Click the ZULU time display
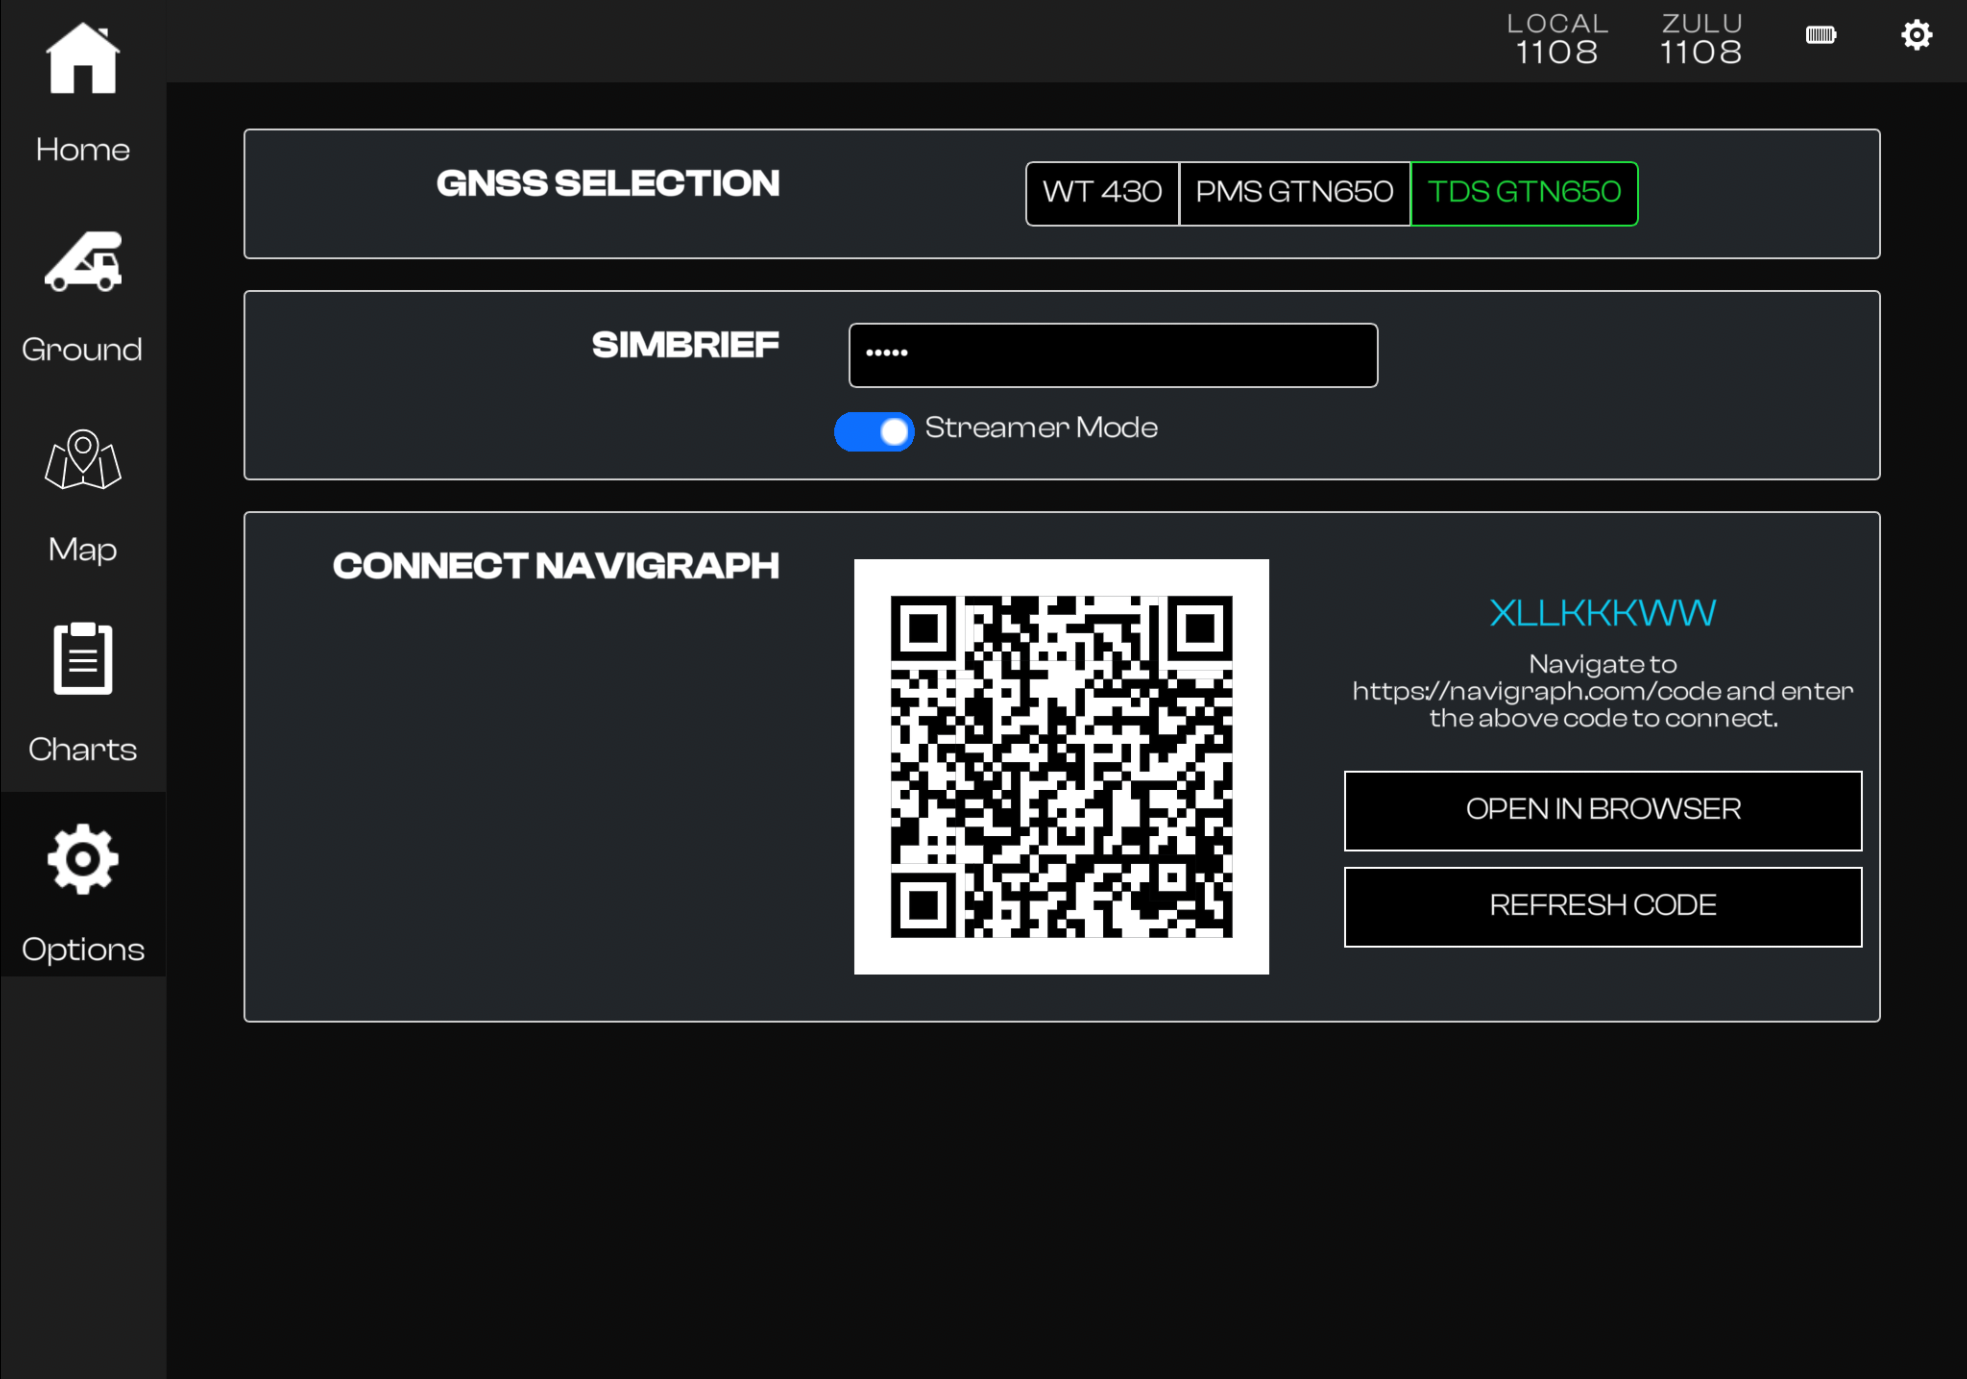This screenshot has width=1967, height=1379. click(x=1701, y=40)
